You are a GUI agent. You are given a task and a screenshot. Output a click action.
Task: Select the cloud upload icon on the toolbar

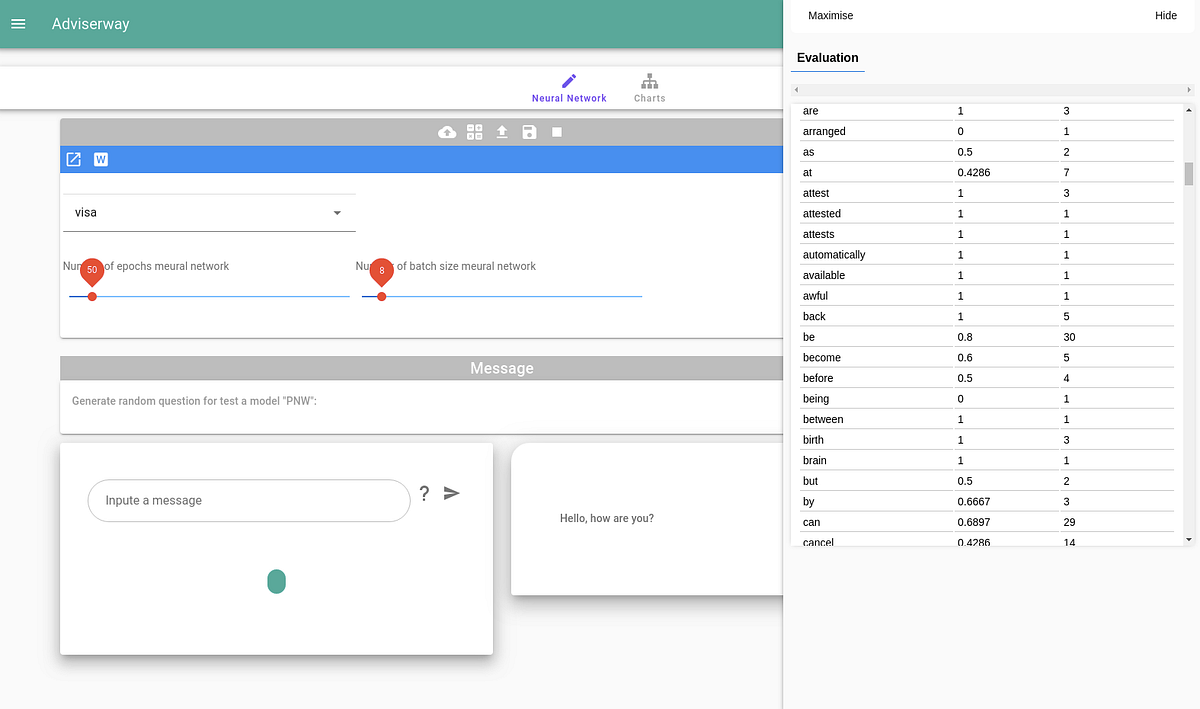click(446, 131)
